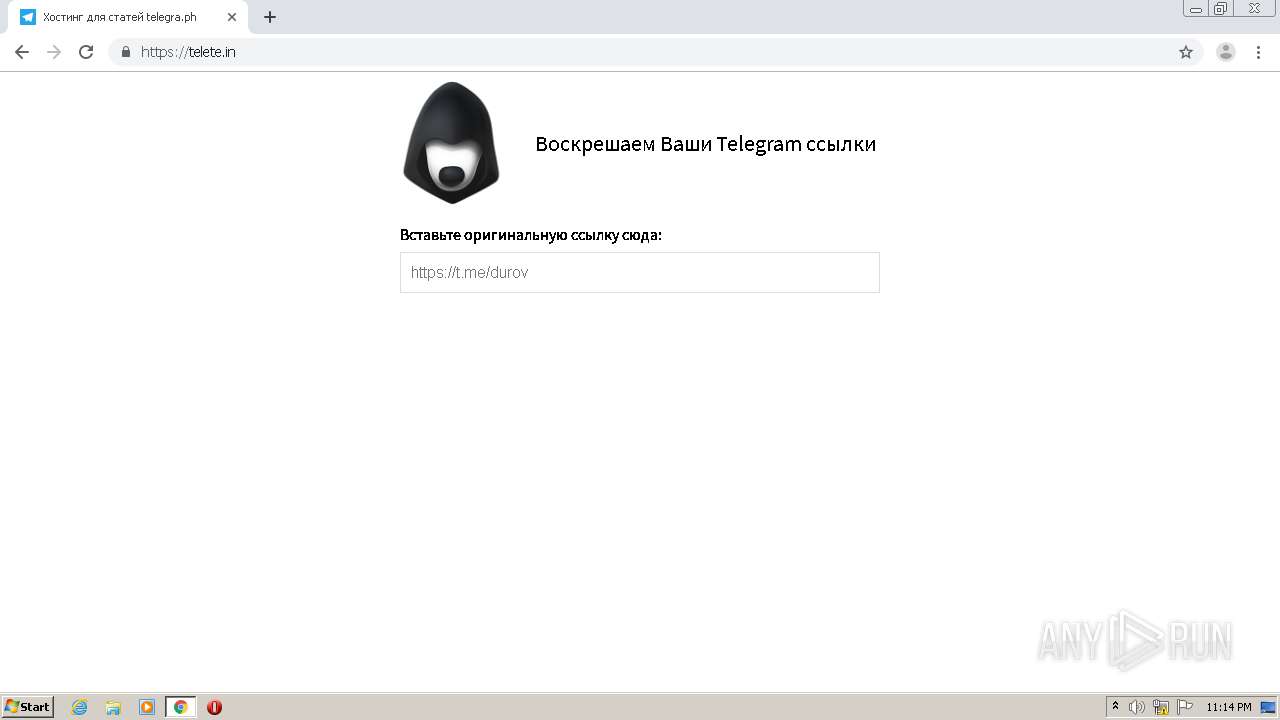Click the 11:14 PM taskbar clock

tap(1229, 707)
